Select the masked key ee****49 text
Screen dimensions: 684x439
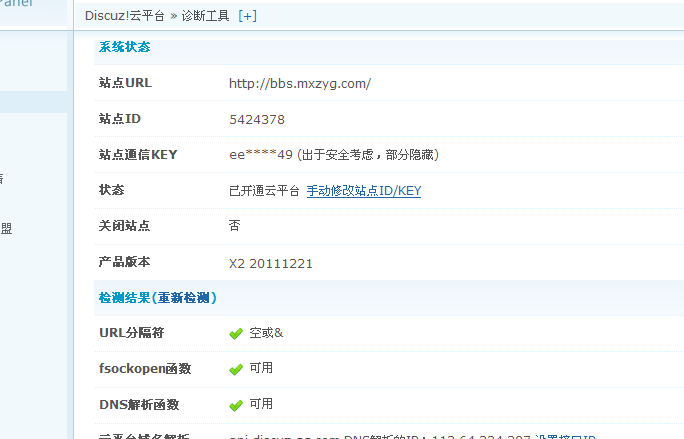click(x=261, y=154)
